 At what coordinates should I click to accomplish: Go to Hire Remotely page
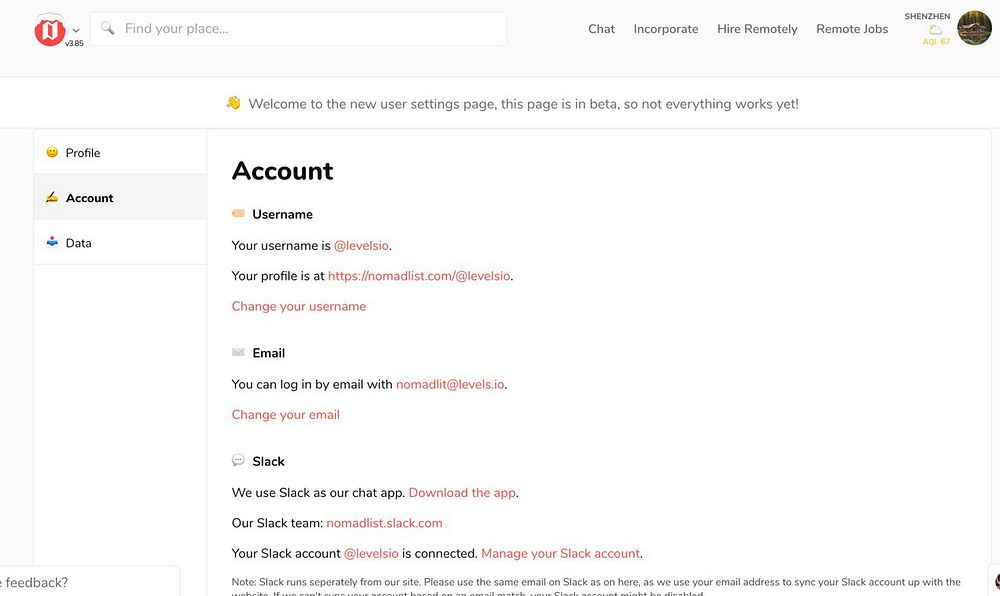pos(757,29)
